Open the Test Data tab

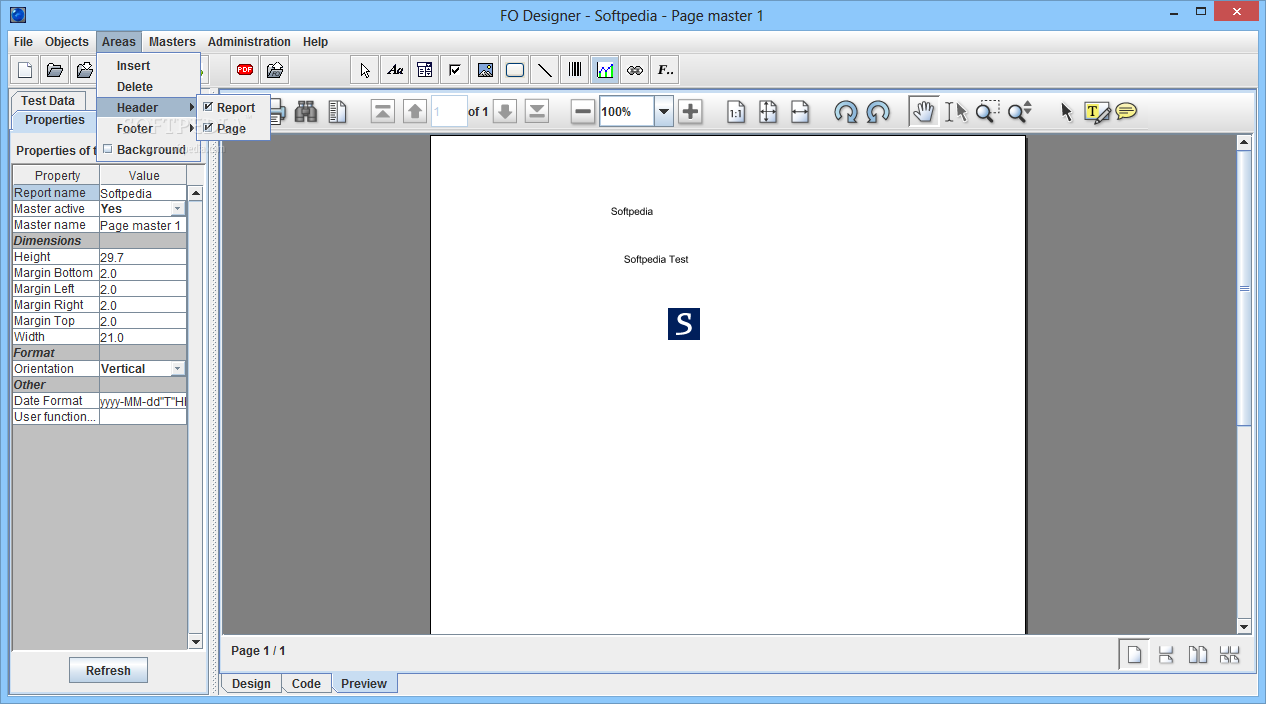(x=48, y=100)
